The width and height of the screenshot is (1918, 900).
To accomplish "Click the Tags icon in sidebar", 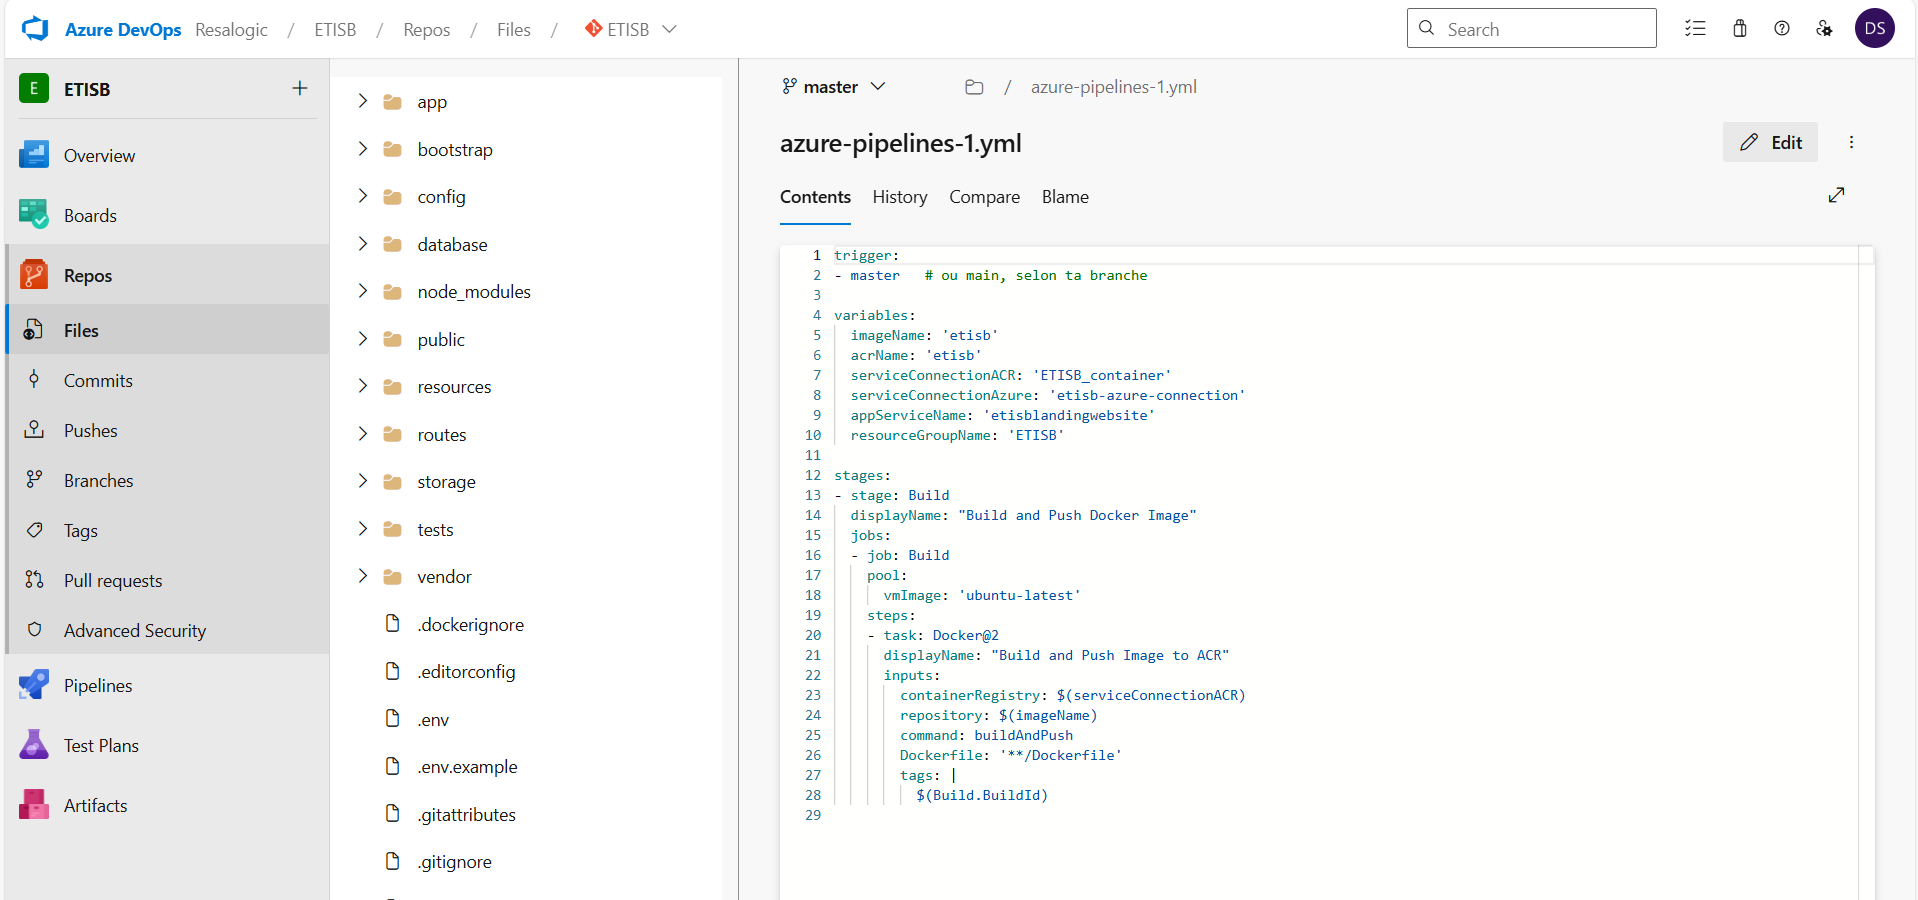I will 34,530.
